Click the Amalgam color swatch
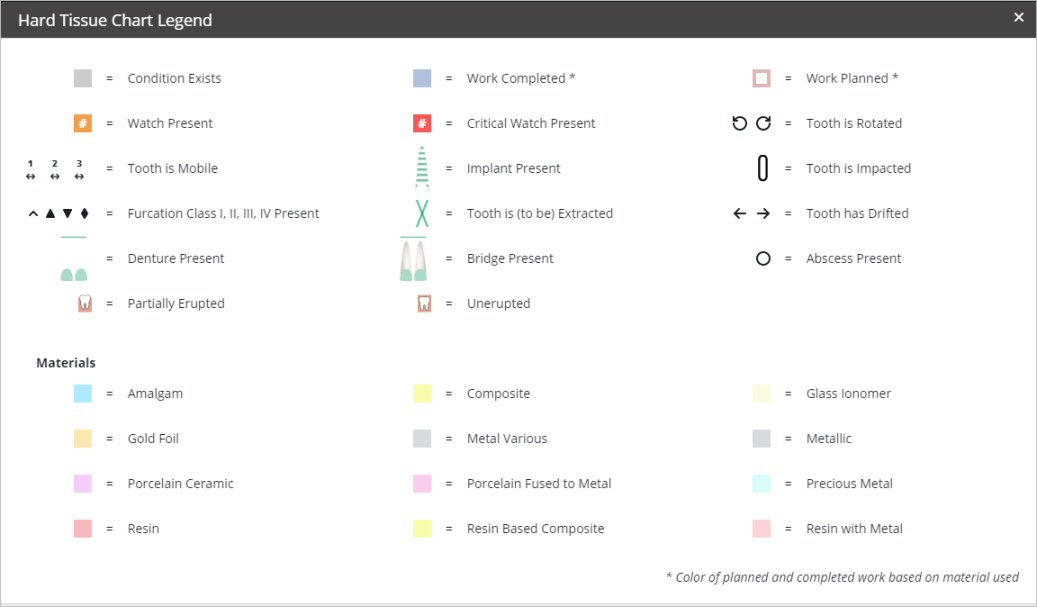 [x=82, y=393]
